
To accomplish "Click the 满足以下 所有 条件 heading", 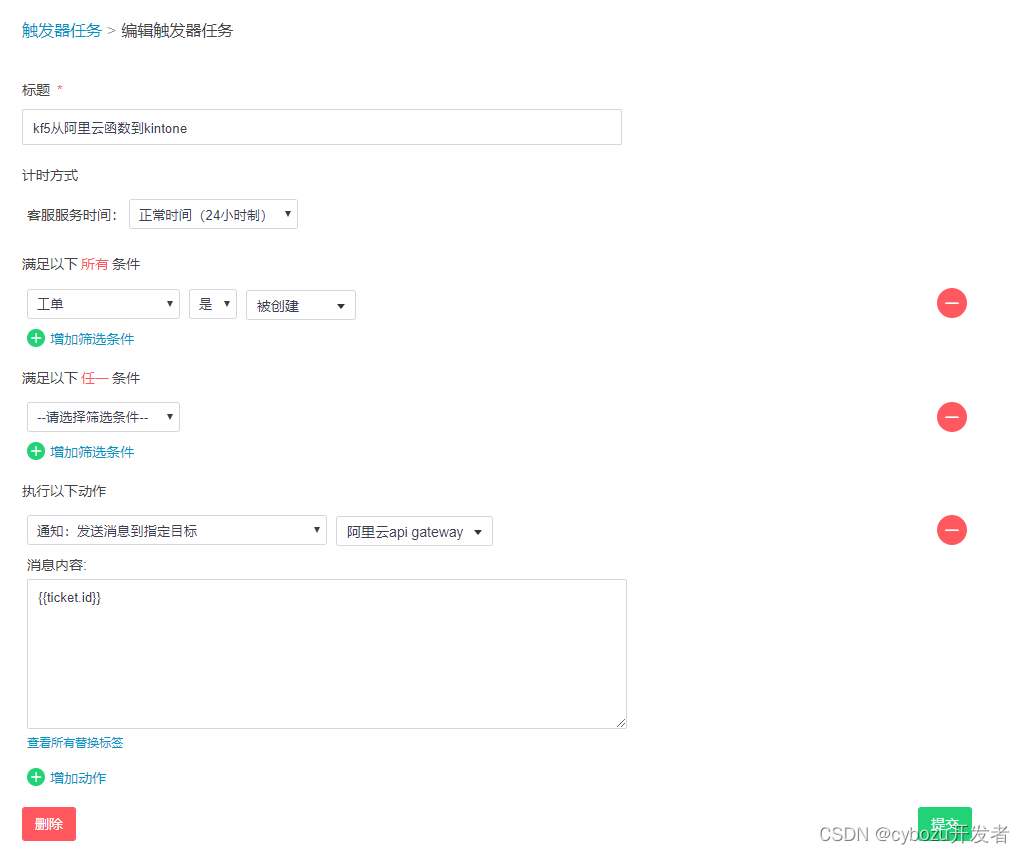I will 81,264.
